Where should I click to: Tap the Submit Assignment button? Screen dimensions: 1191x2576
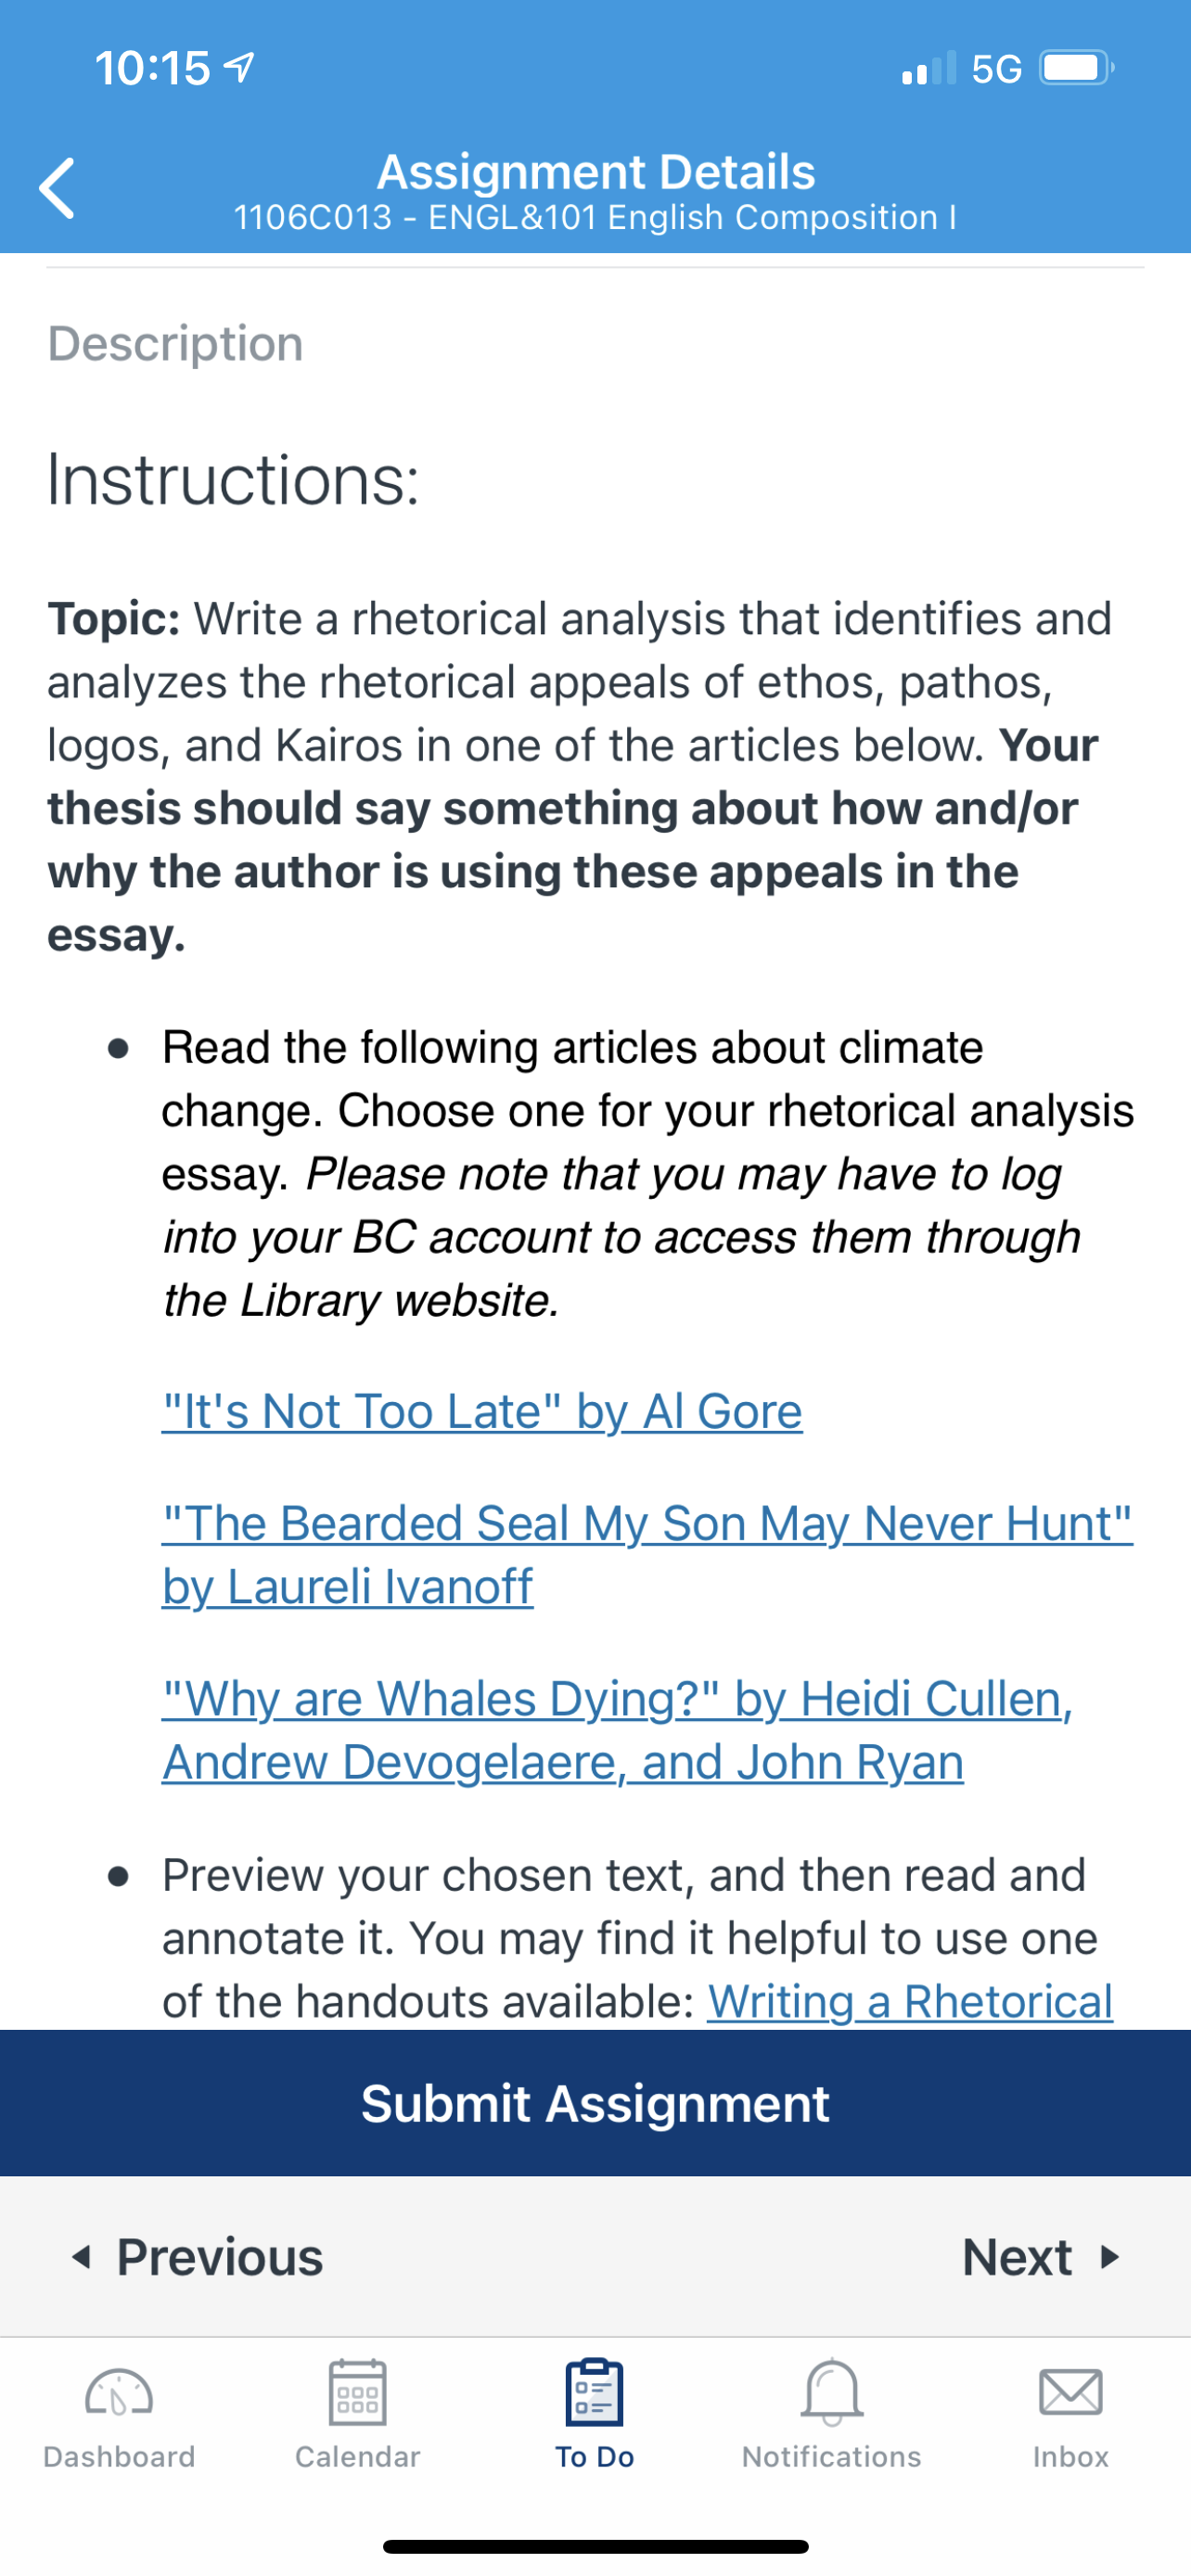pyautogui.click(x=595, y=2103)
